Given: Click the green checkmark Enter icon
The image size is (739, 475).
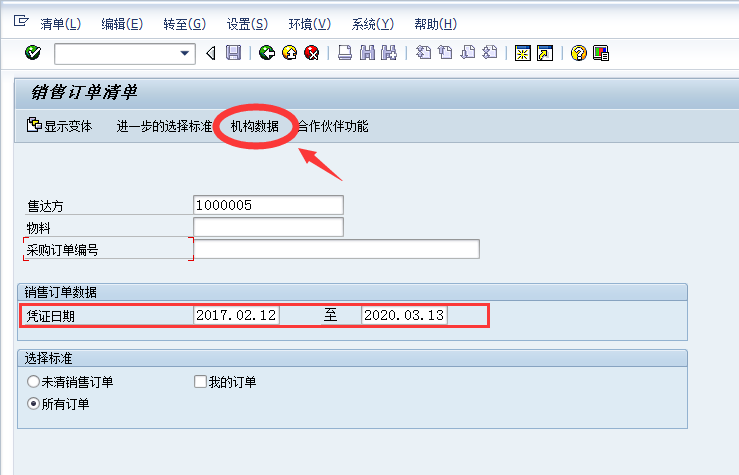Looking at the screenshot, I should [x=33, y=53].
